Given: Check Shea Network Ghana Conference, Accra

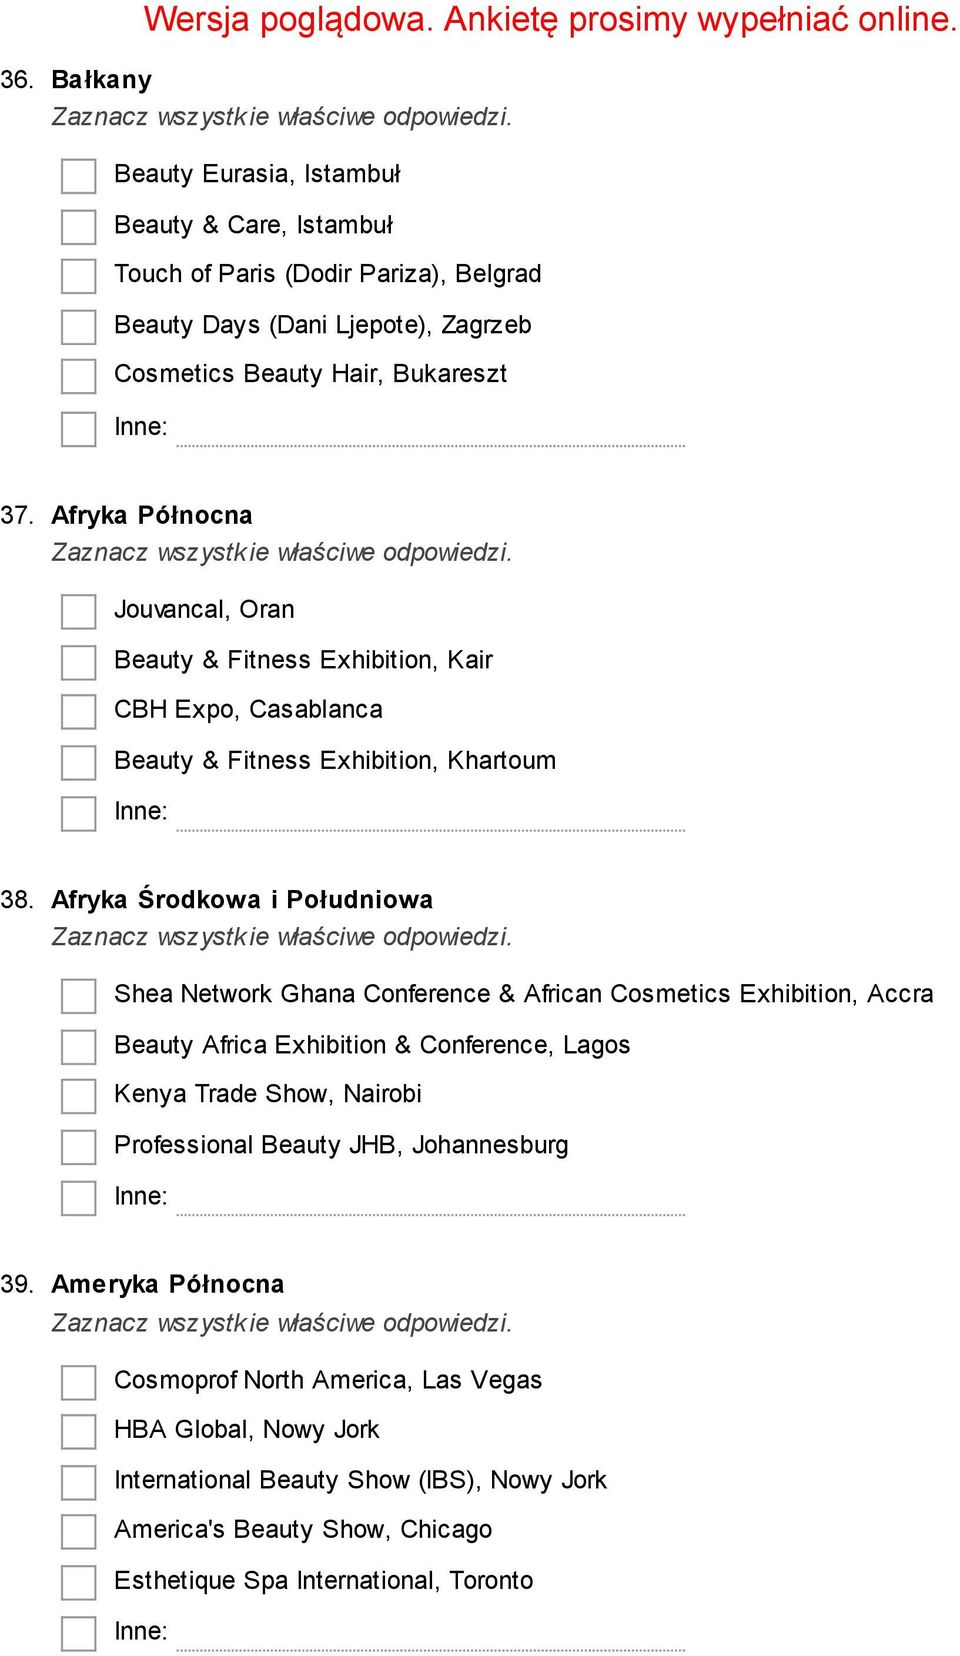Looking at the screenshot, I should 78,996.
